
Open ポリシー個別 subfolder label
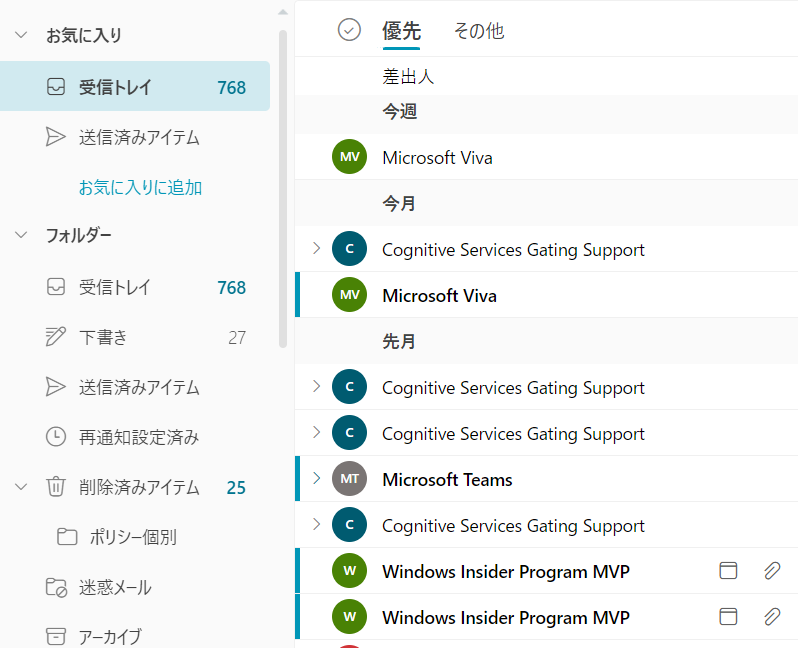133,537
